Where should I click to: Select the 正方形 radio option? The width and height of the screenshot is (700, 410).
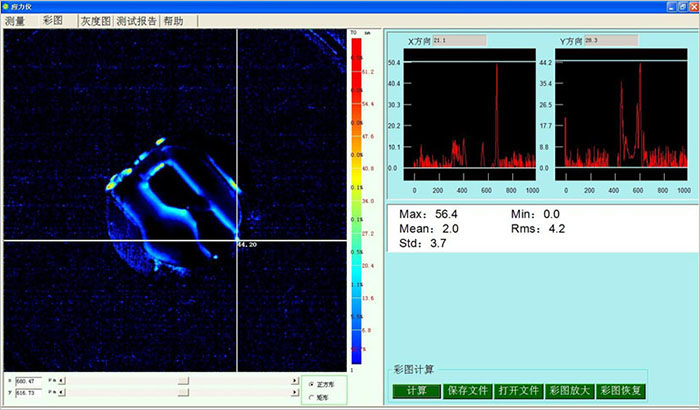pyautogui.click(x=311, y=384)
